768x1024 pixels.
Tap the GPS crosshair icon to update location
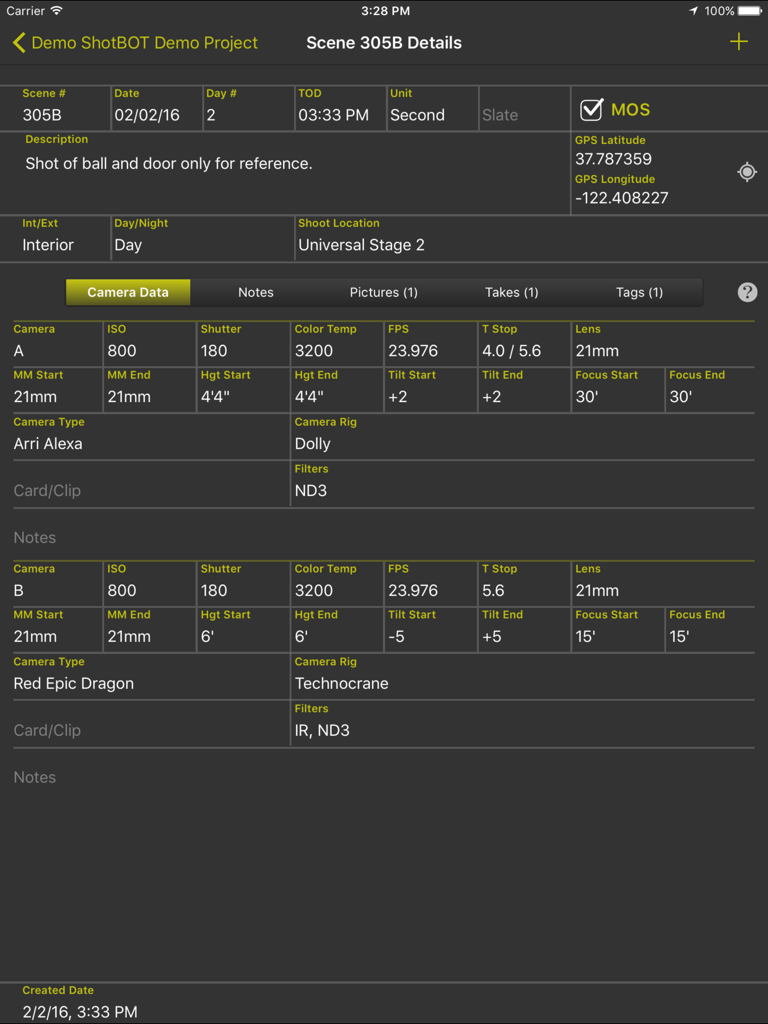pyautogui.click(x=747, y=172)
